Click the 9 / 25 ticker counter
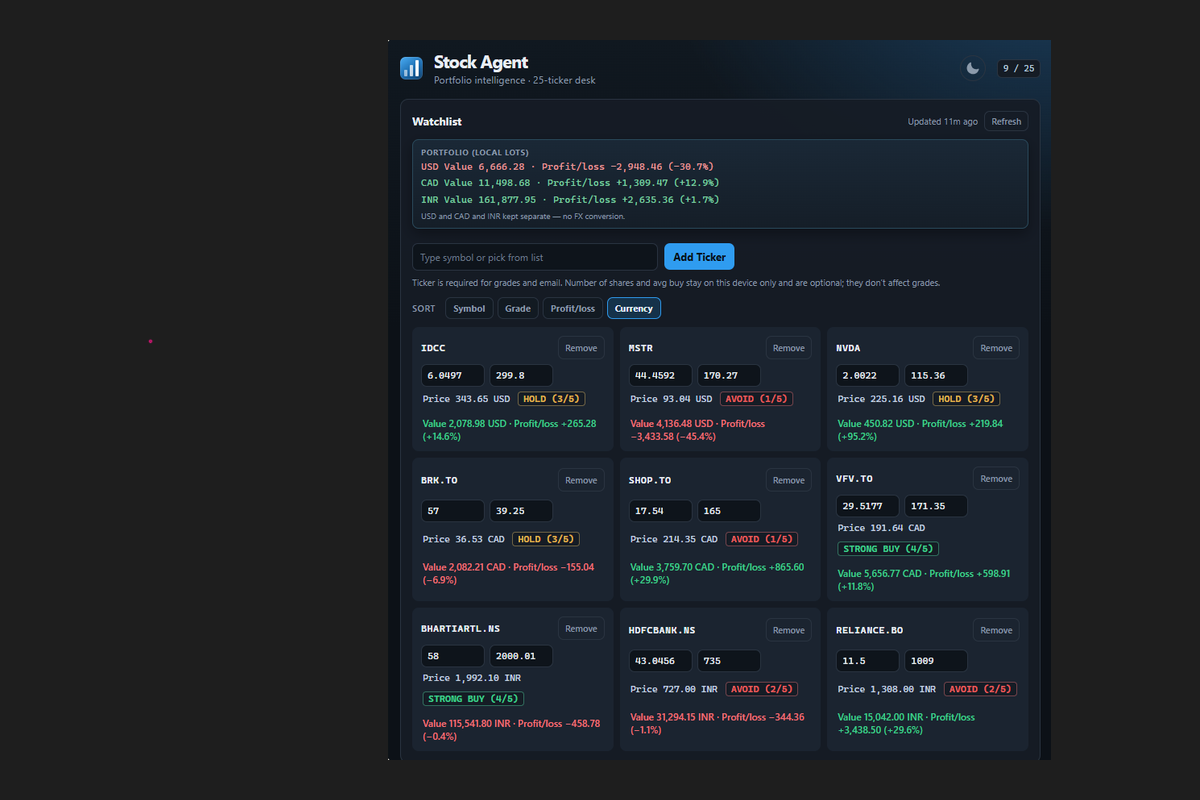This screenshot has height=800, width=1200. [x=1018, y=68]
